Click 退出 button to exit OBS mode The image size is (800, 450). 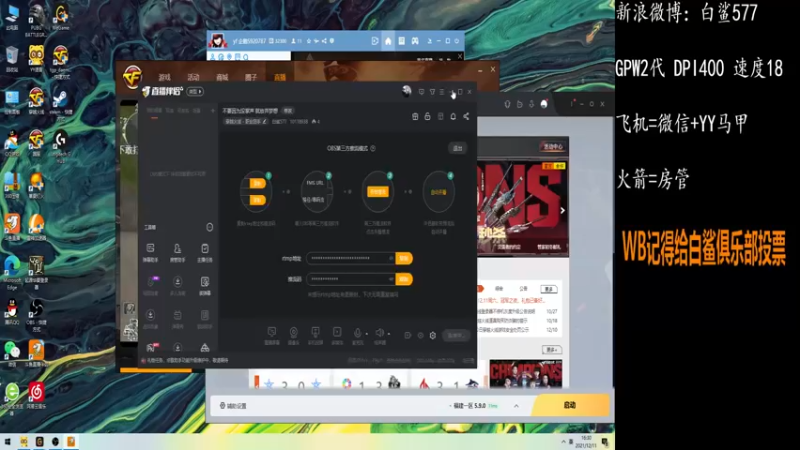click(457, 148)
